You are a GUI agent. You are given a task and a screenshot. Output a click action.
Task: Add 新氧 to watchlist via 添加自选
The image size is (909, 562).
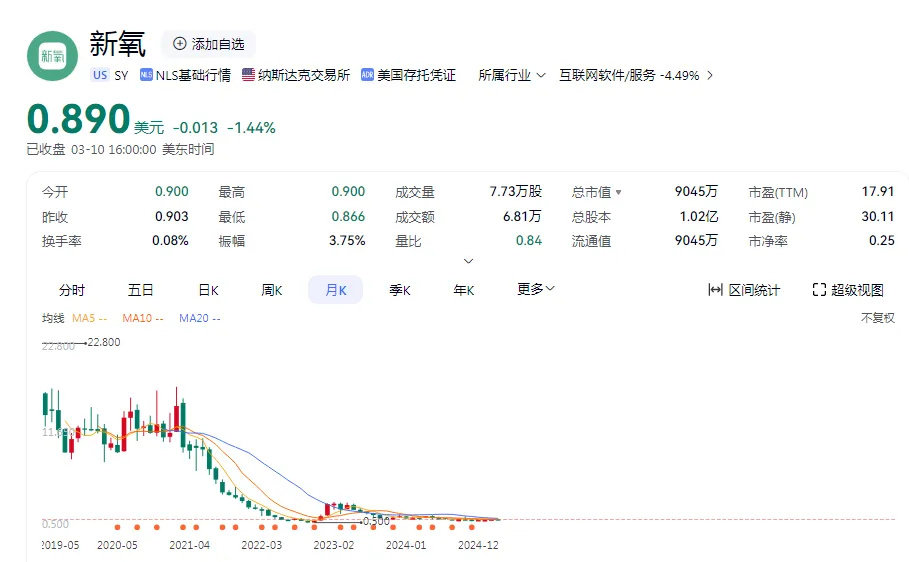click(x=209, y=44)
